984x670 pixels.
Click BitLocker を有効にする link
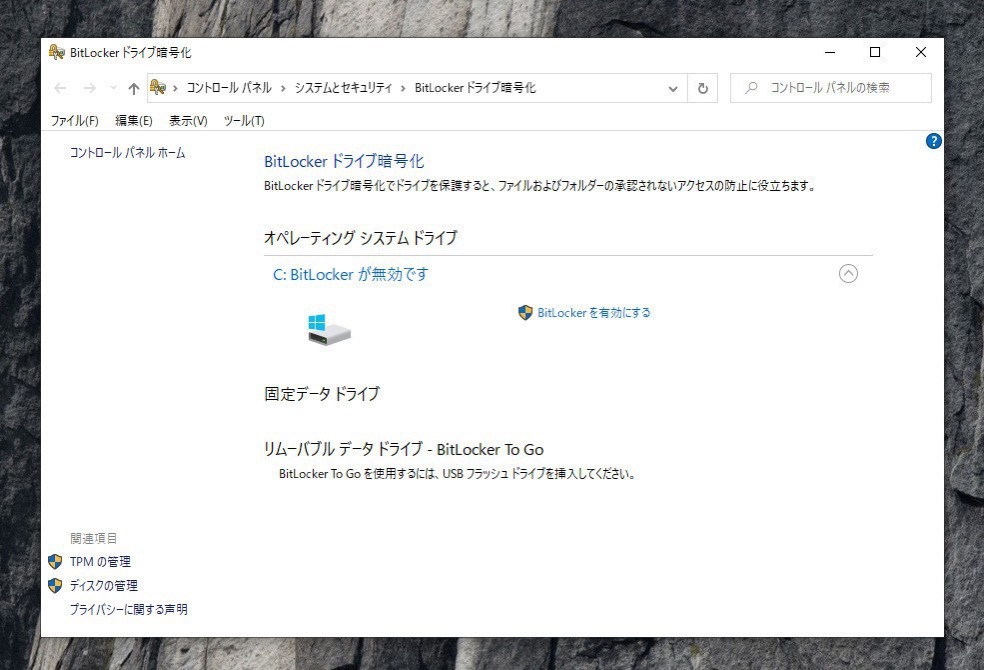pyautogui.click(x=594, y=312)
